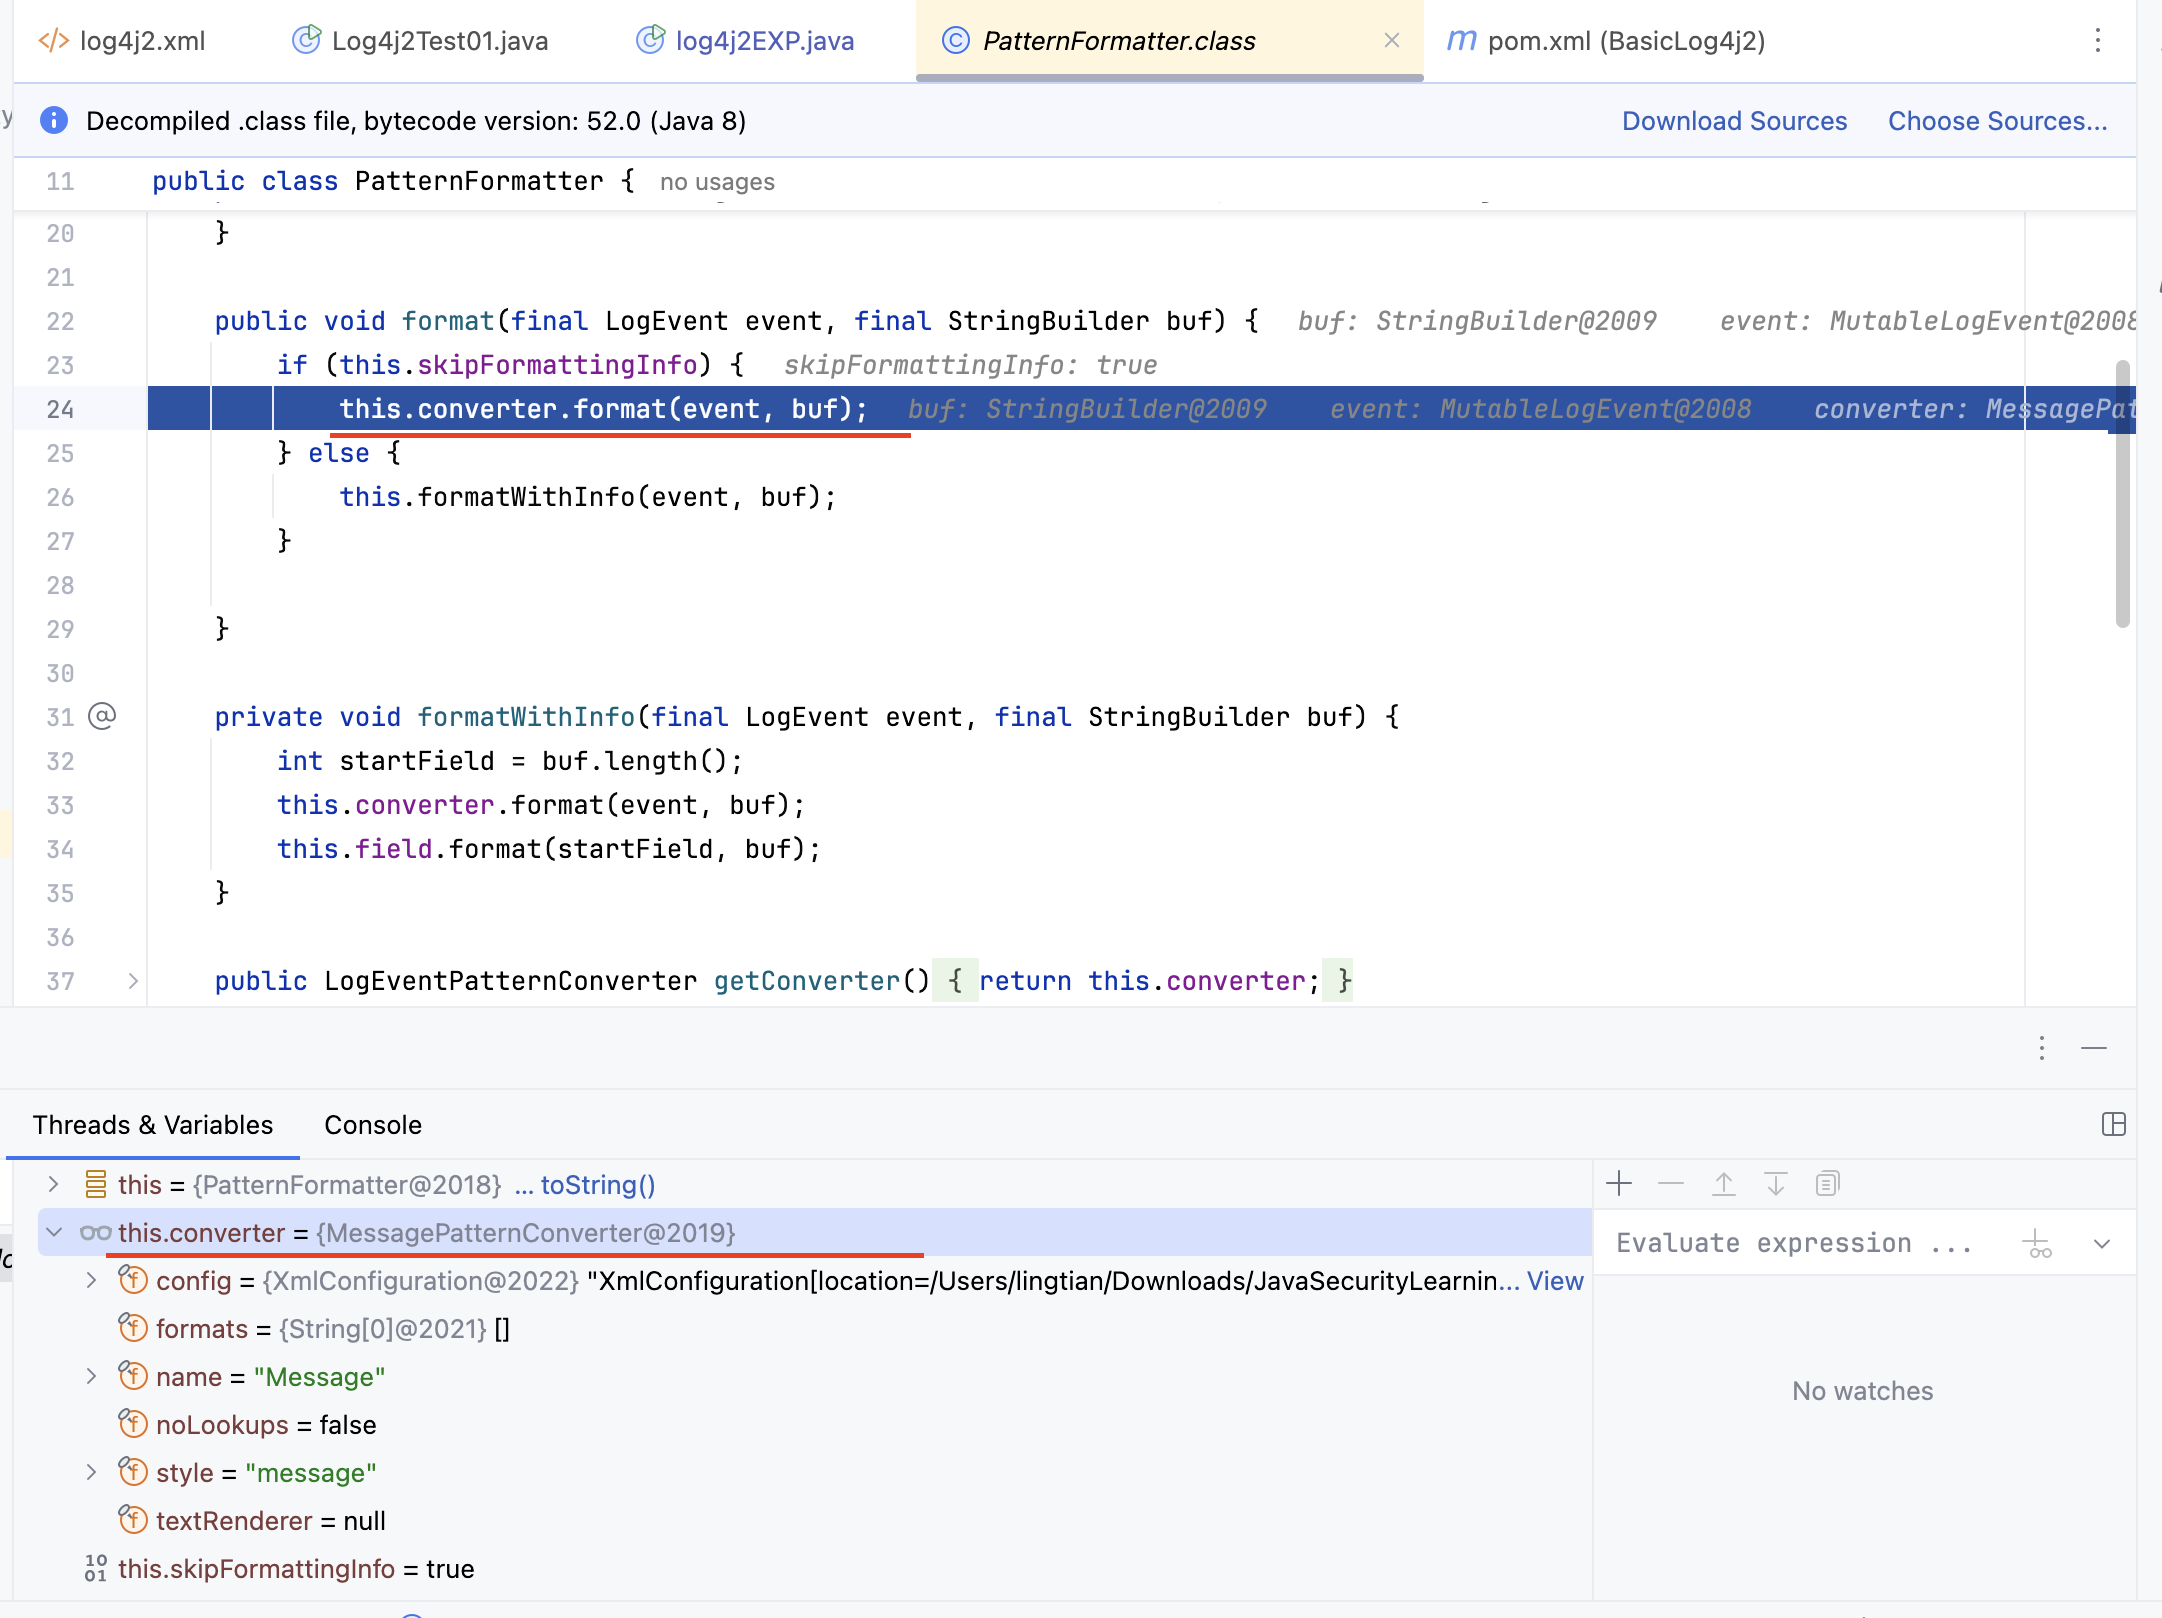Click this.formatWithInfo call on line 26
Image resolution: width=2162 pixels, height=1618 pixels.
click(x=588, y=497)
